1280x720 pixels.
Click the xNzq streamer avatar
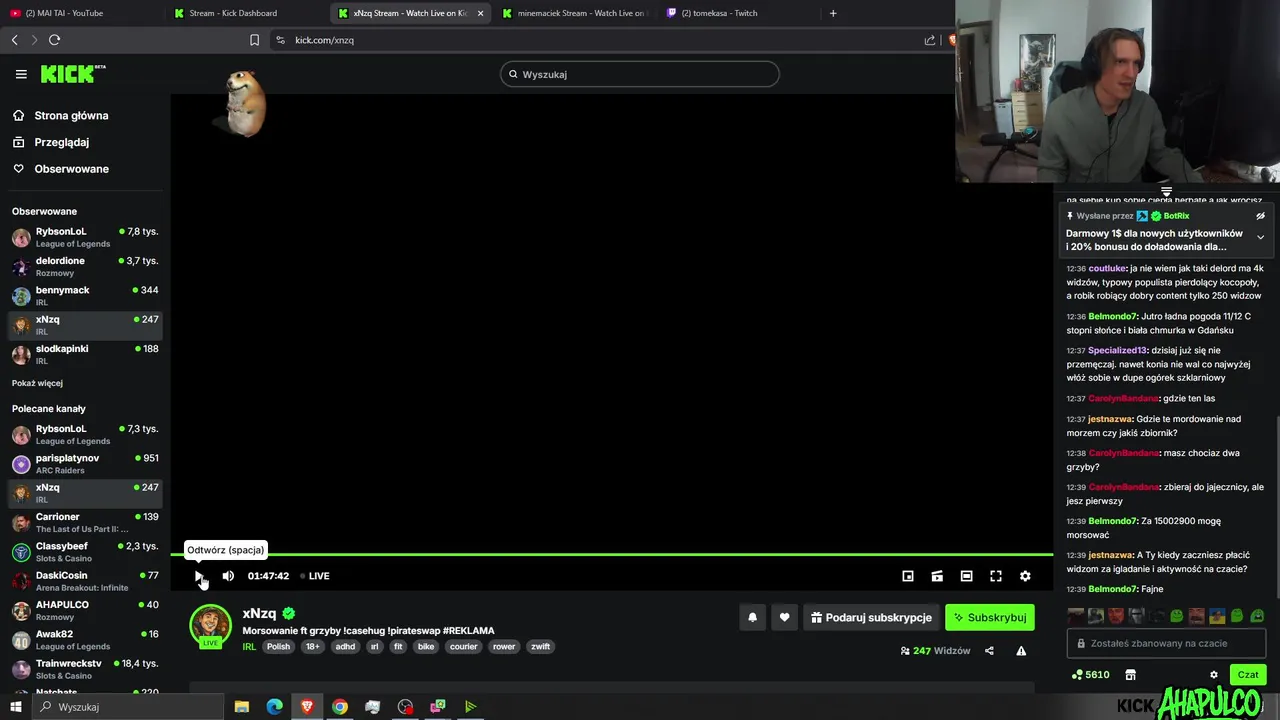tap(210, 625)
